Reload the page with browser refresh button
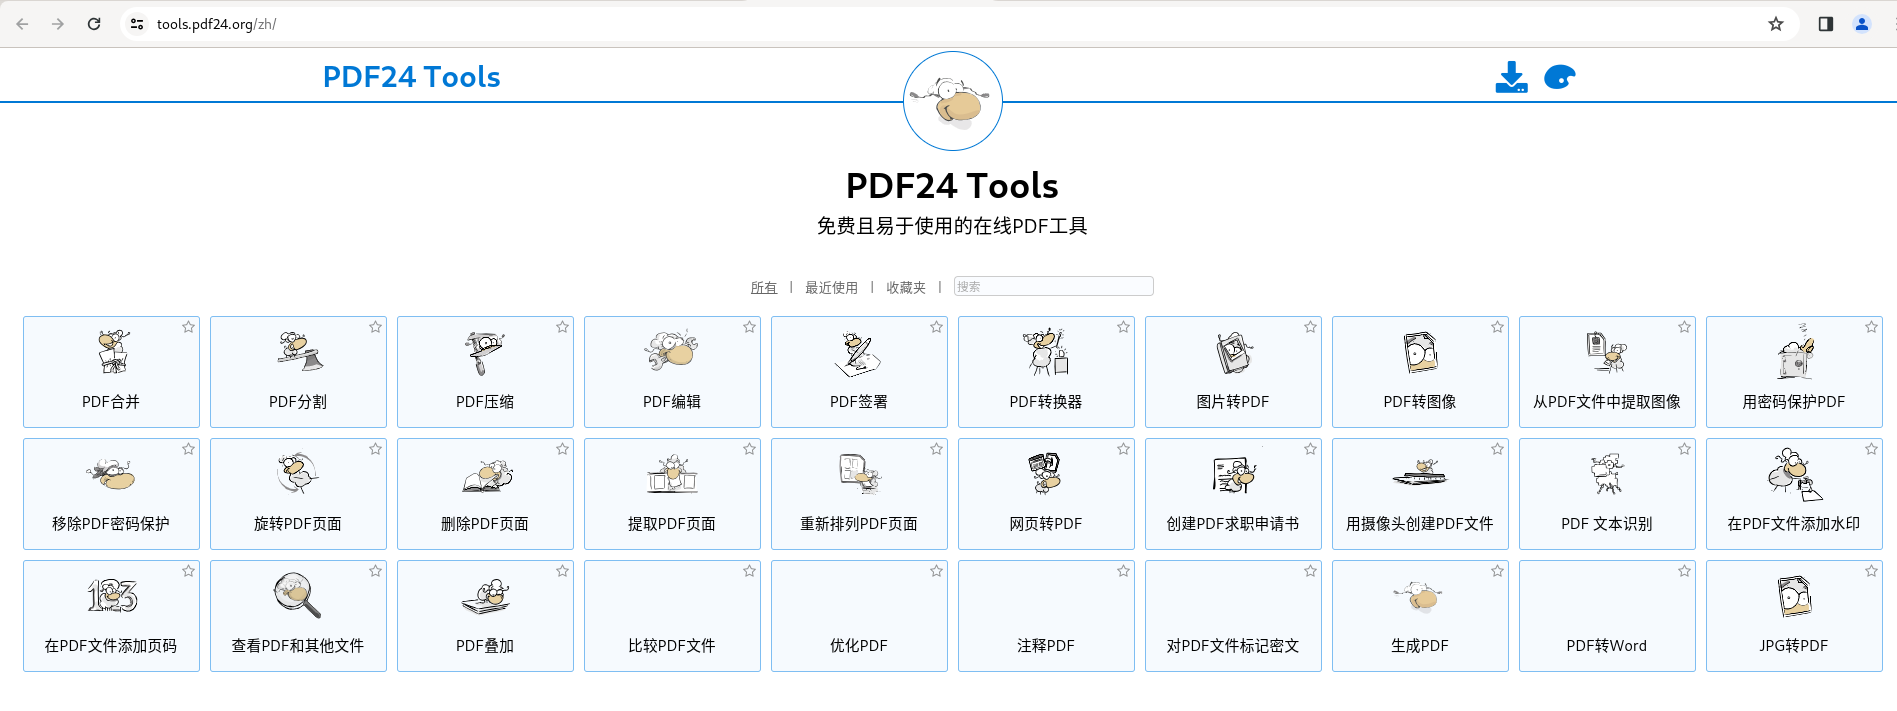Viewport: 1897px width, 711px height. [94, 24]
